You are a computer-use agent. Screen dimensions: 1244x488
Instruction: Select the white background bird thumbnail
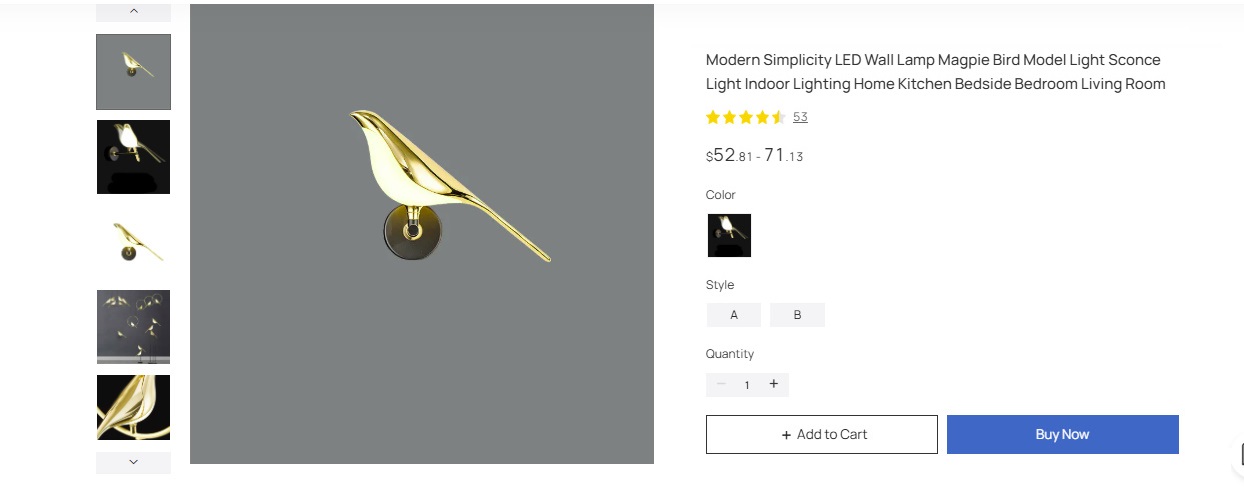(x=133, y=242)
